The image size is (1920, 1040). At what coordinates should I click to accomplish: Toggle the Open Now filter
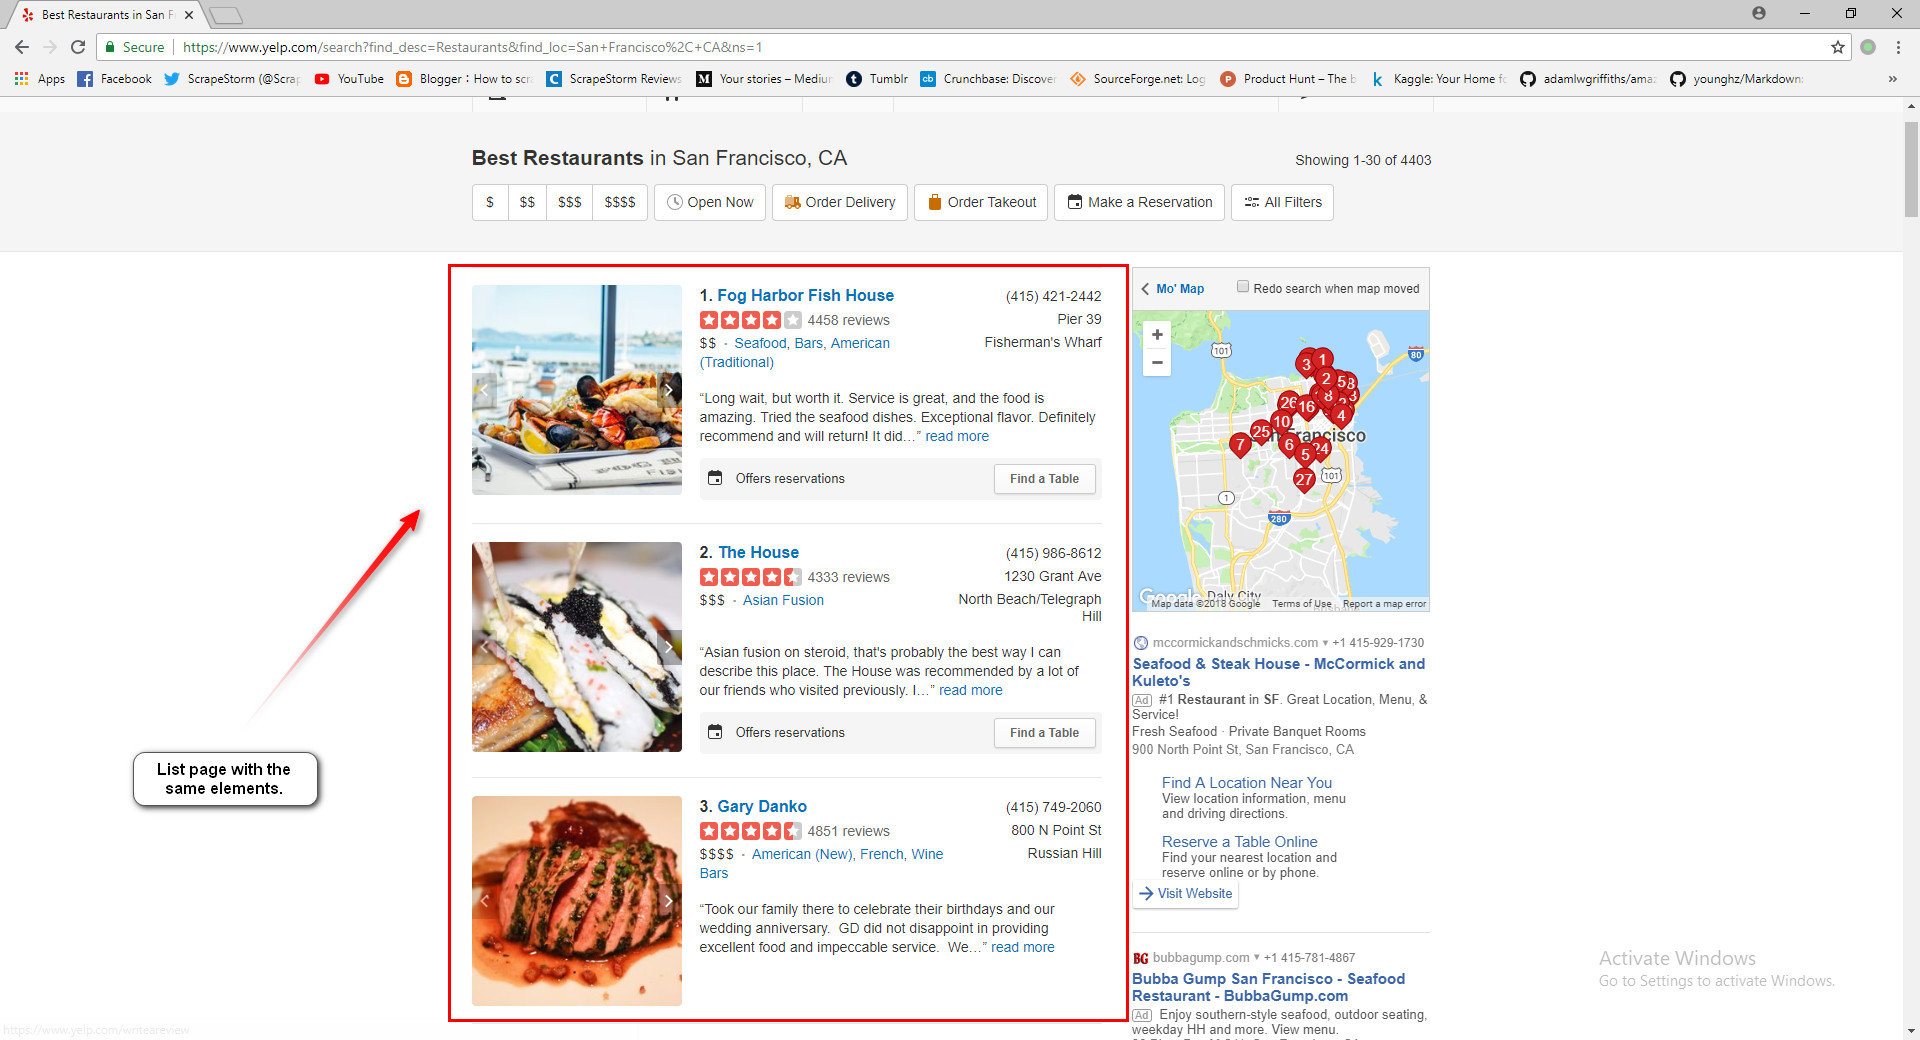coord(710,202)
